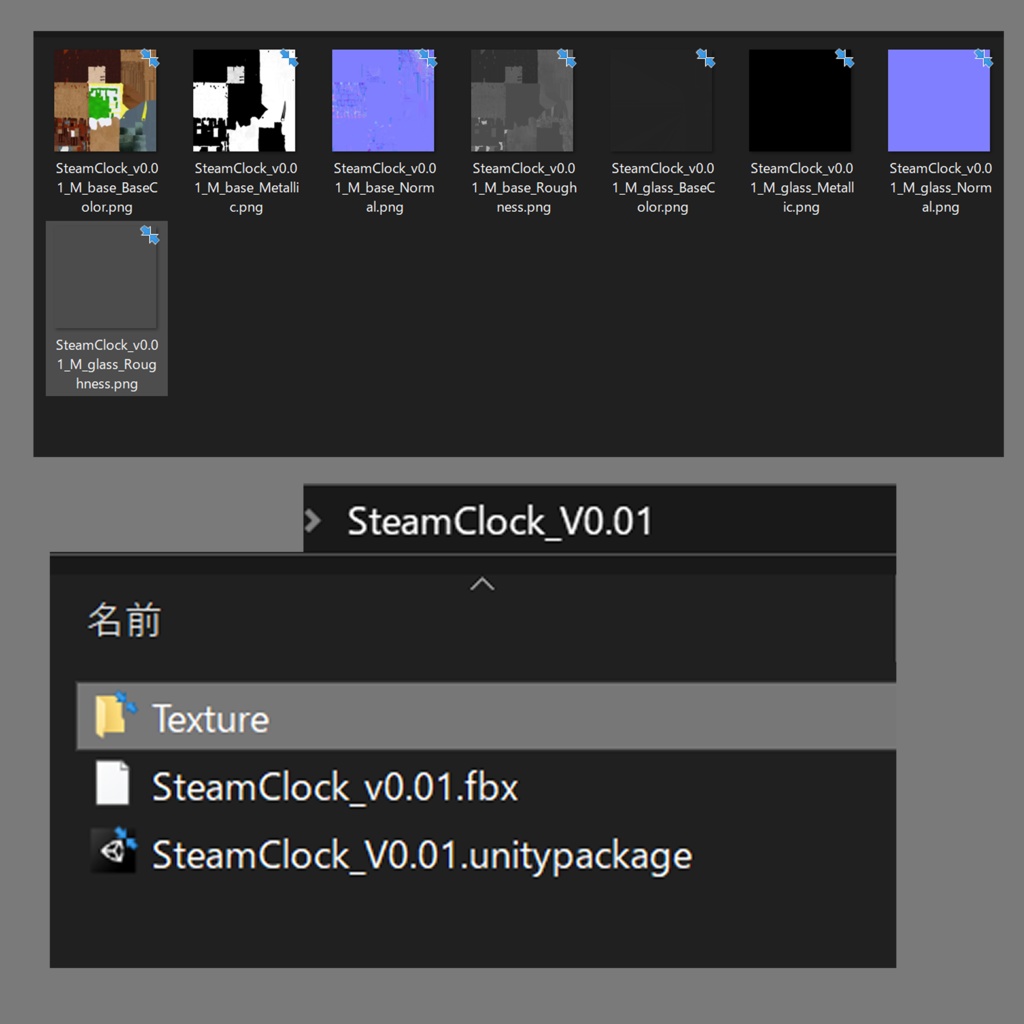
Task: Collapse the pane with the upward chevron
Action: point(483,583)
